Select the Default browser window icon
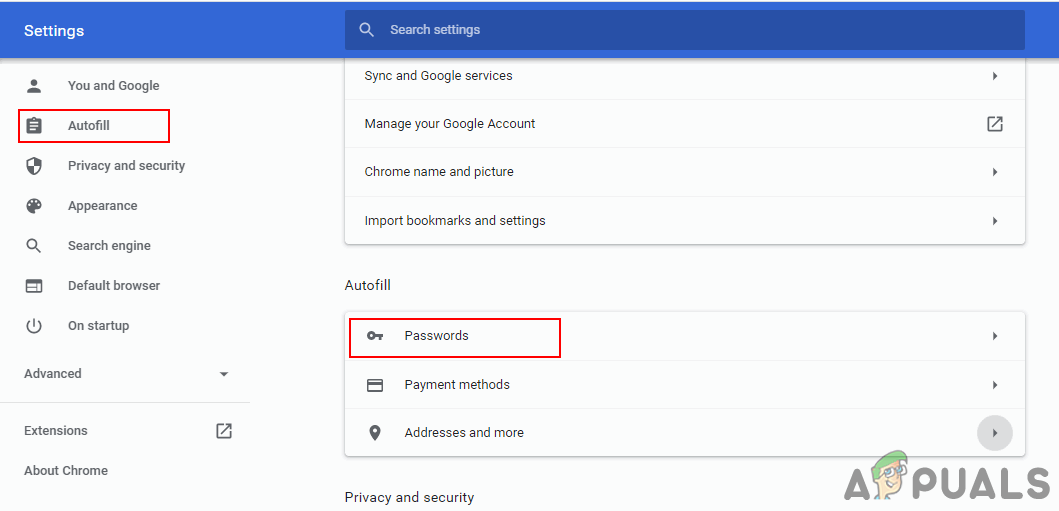The height and width of the screenshot is (511, 1059). [x=34, y=286]
